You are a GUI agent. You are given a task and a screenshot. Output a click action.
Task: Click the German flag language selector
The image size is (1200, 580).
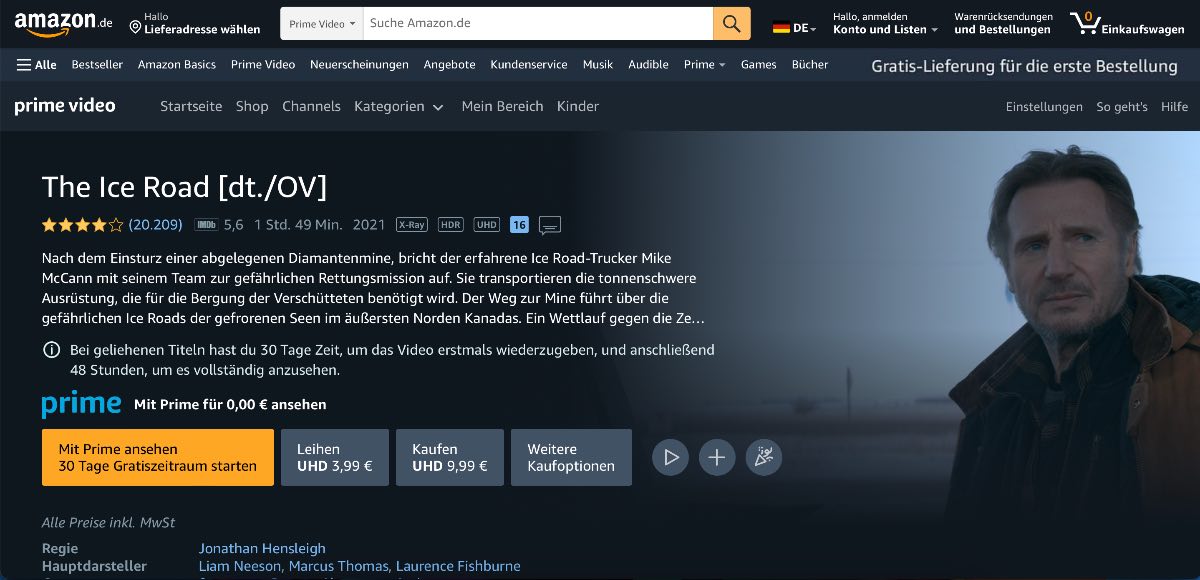point(794,28)
